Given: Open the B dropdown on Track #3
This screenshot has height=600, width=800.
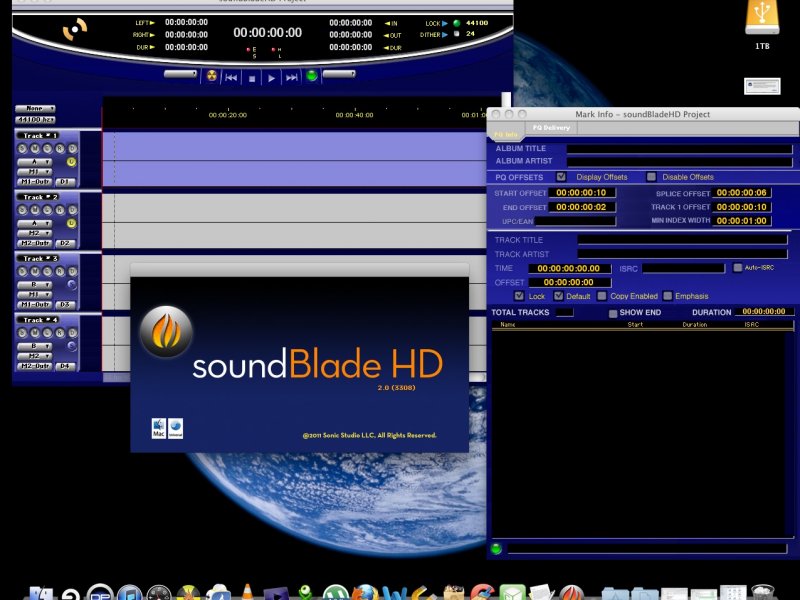Looking at the screenshot, I should (x=35, y=285).
